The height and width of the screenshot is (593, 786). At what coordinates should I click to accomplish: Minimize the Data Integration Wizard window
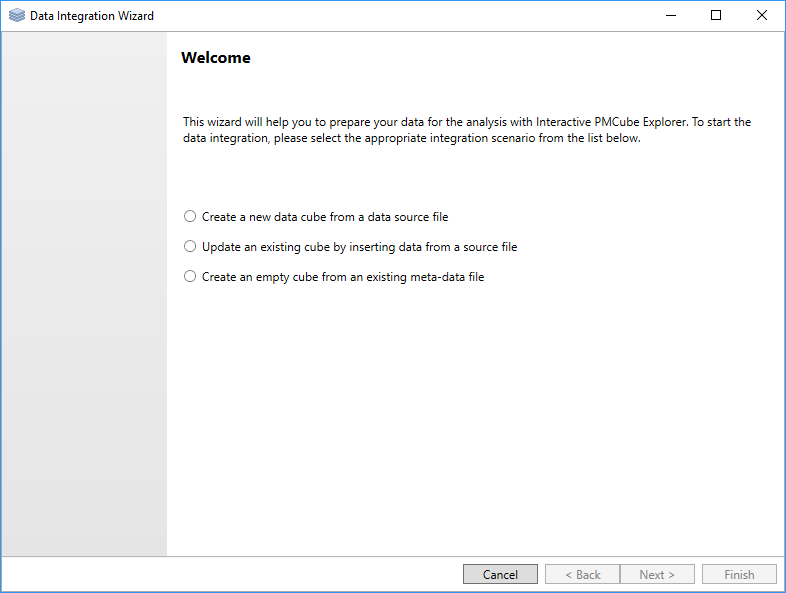(670, 16)
